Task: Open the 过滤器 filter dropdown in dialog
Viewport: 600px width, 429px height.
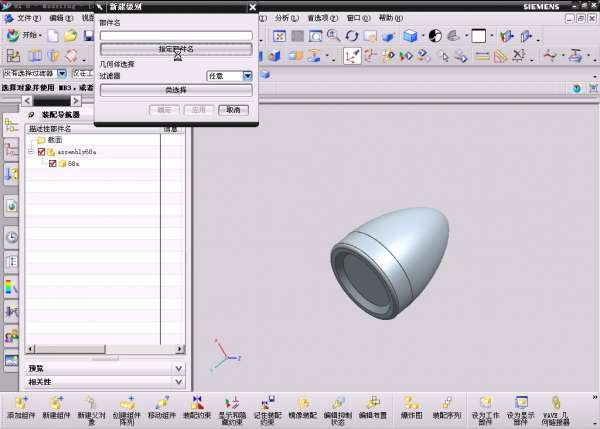Action: click(x=246, y=75)
